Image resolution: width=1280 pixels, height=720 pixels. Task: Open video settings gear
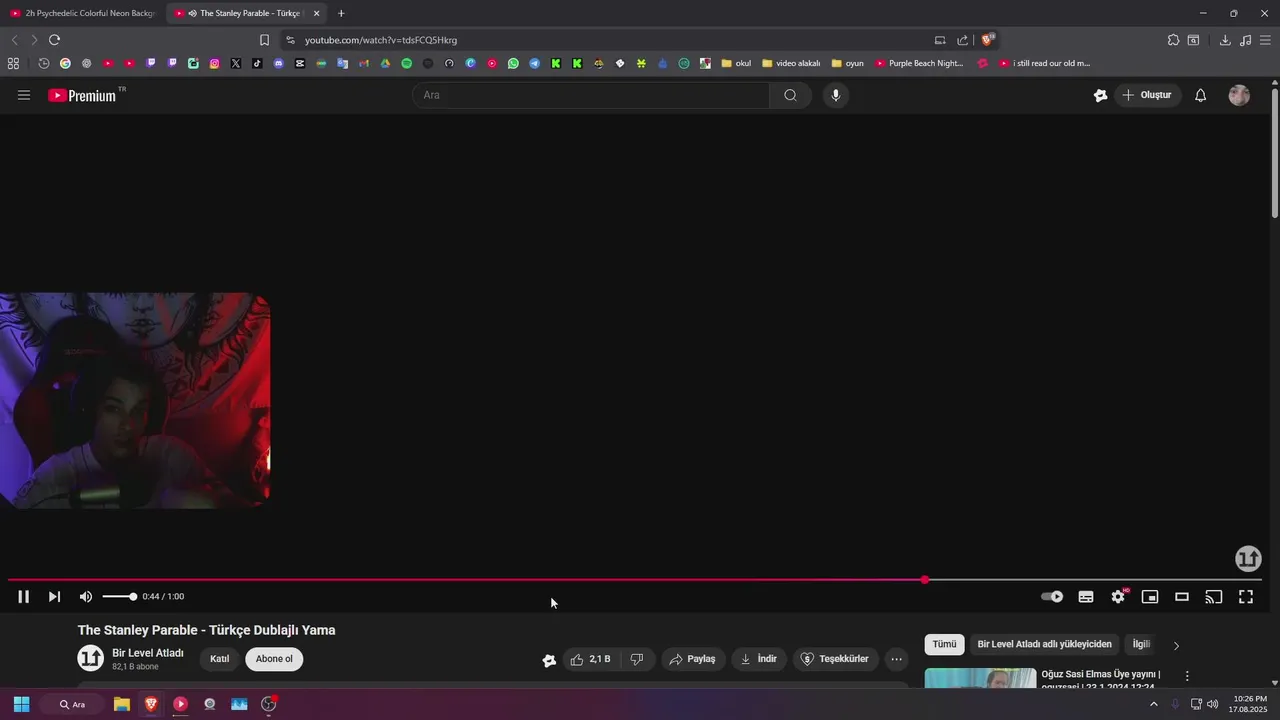pyautogui.click(x=1118, y=597)
